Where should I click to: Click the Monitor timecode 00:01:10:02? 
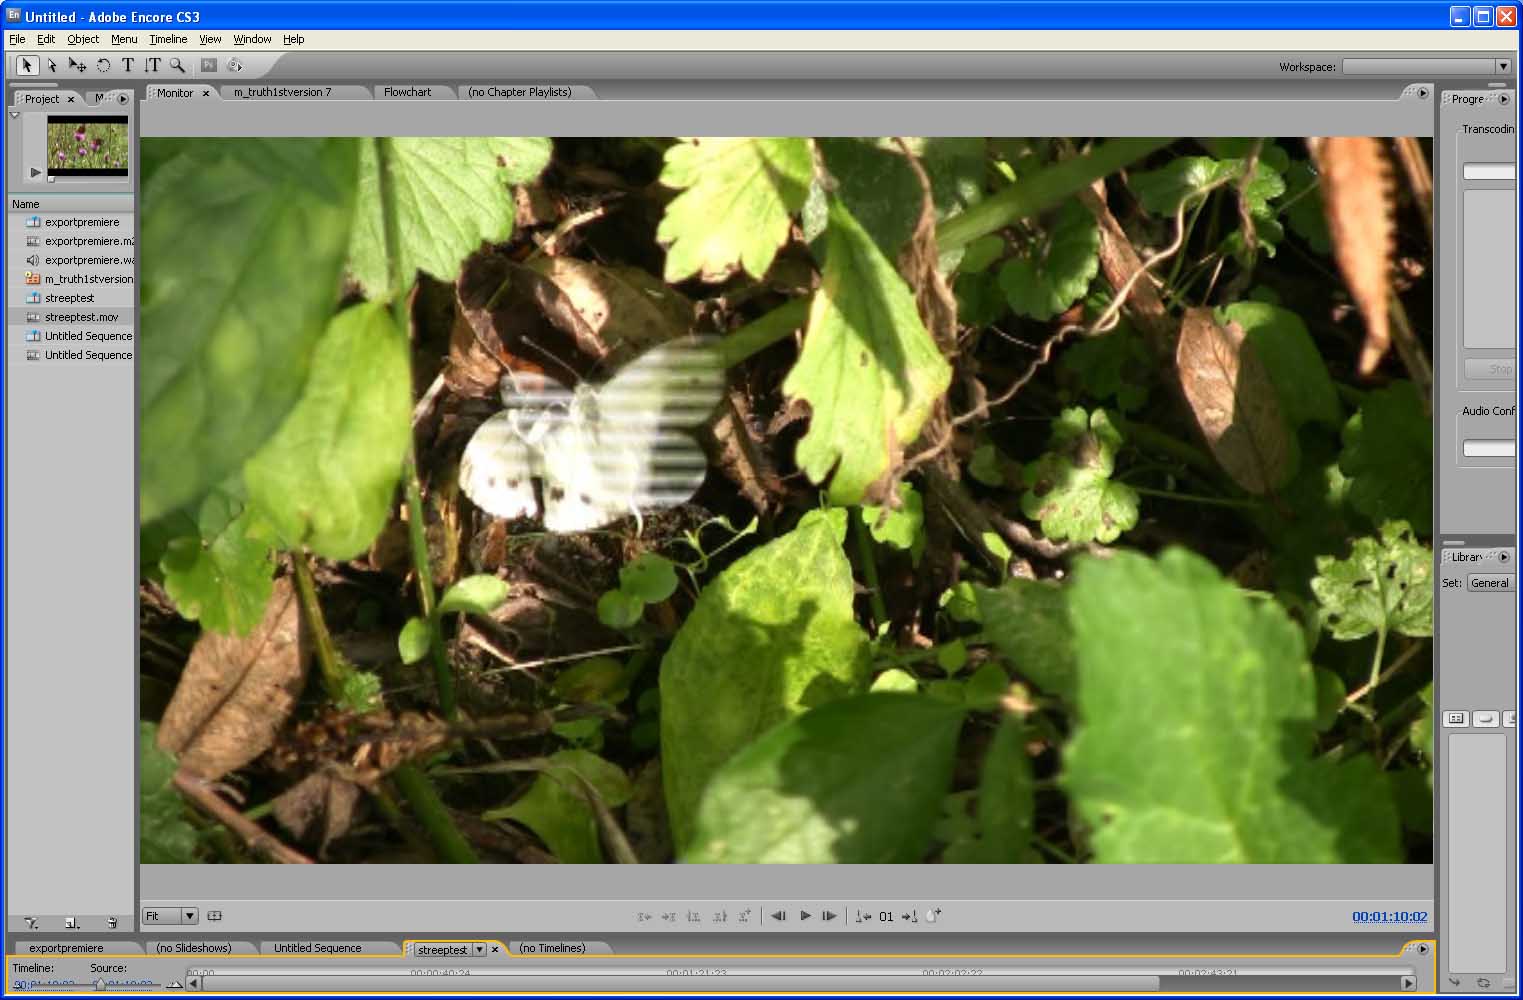[x=1389, y=916]
